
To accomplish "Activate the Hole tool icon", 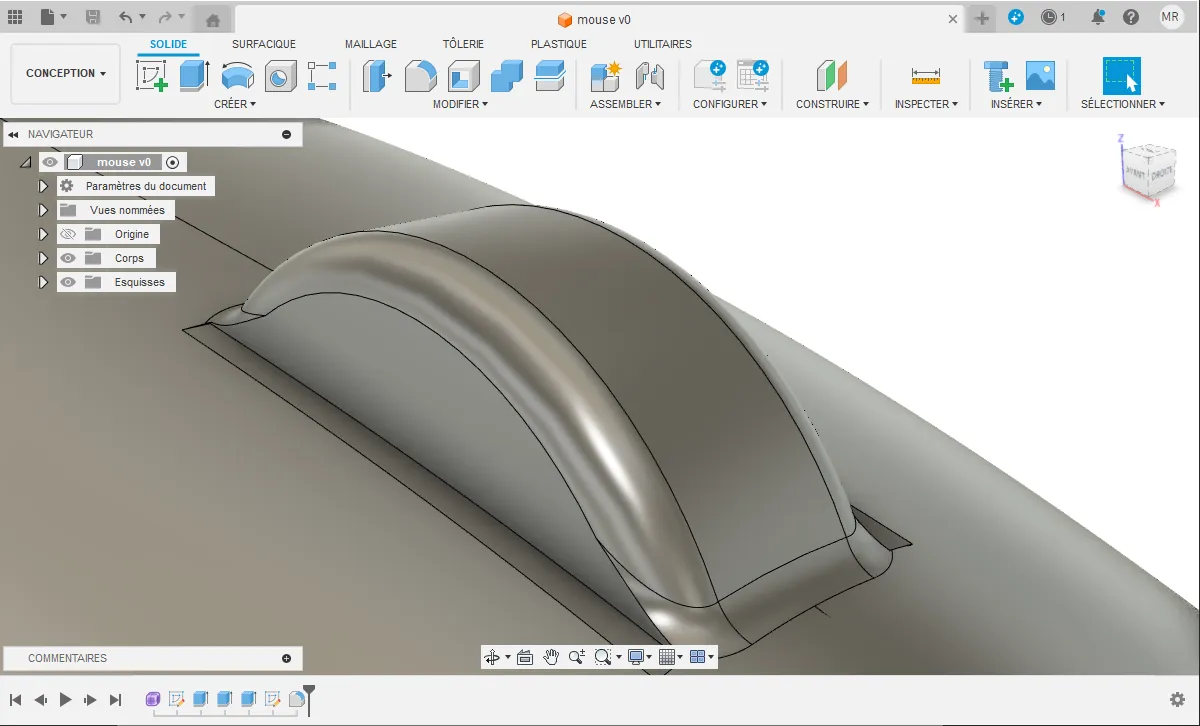I will pos(281,76).
